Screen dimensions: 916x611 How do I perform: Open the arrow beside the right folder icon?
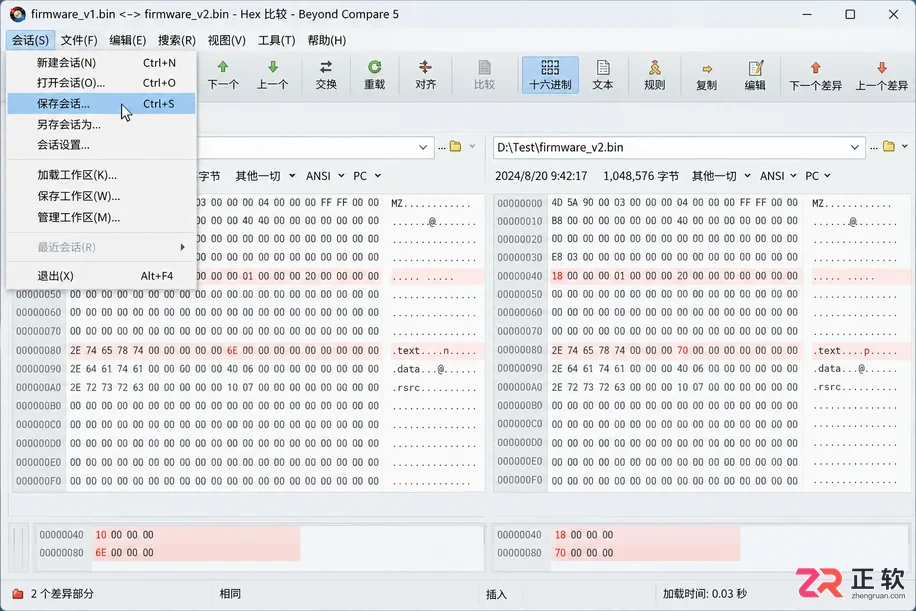tap(904, 147)
